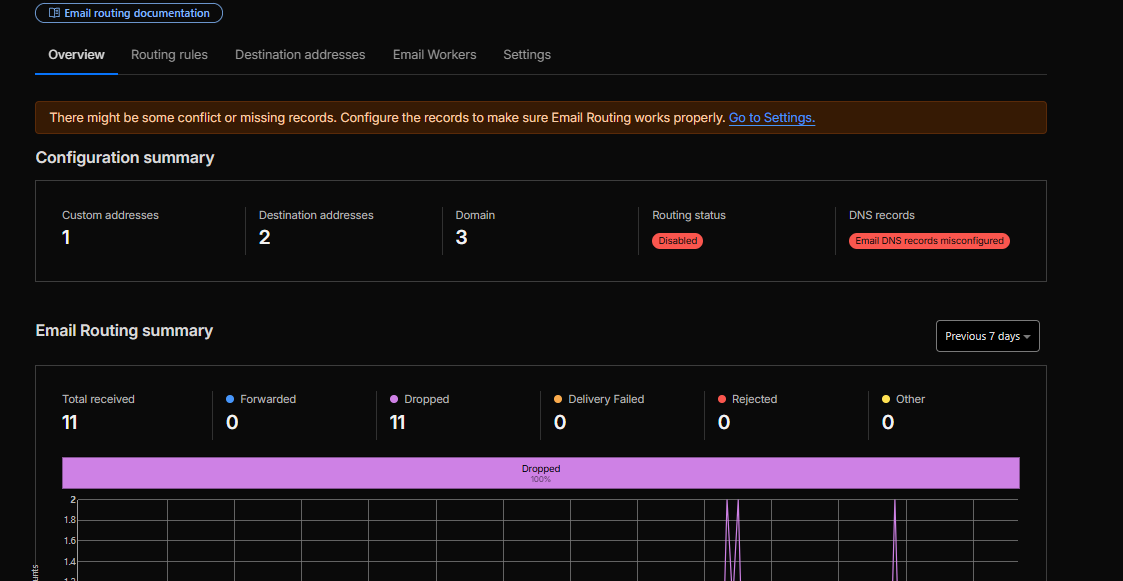The width and height of the screenshot is (1123, 581).
Task: Follow the Go to Settings link
Action: (772, 117)
